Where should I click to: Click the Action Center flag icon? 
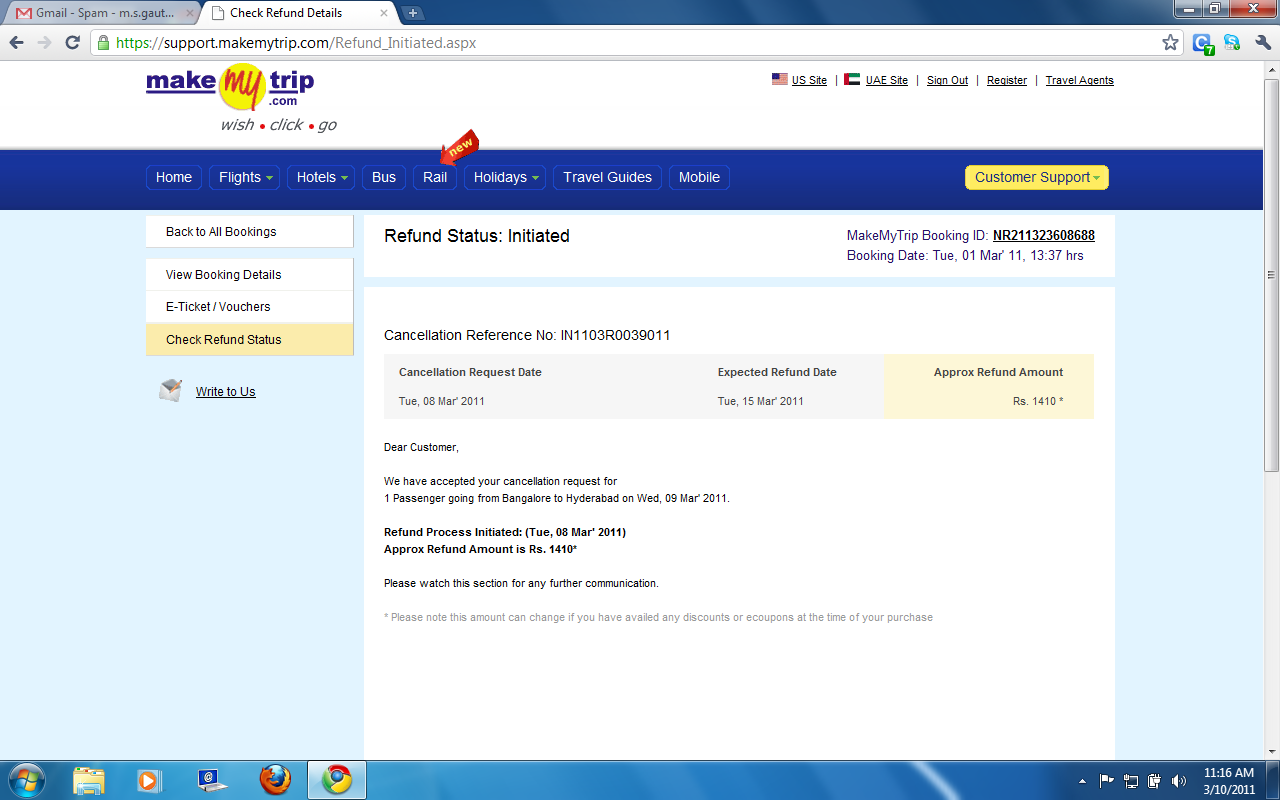click(1107, 781)
